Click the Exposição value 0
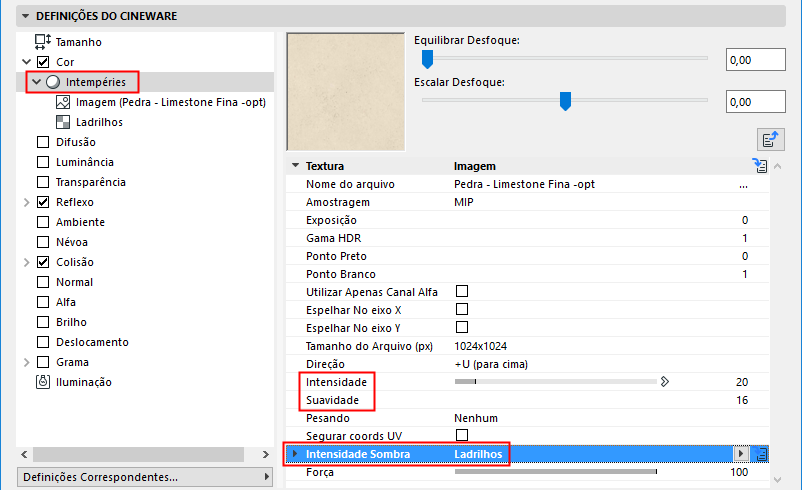The image size is (802, 490). (x=745, y=220)
